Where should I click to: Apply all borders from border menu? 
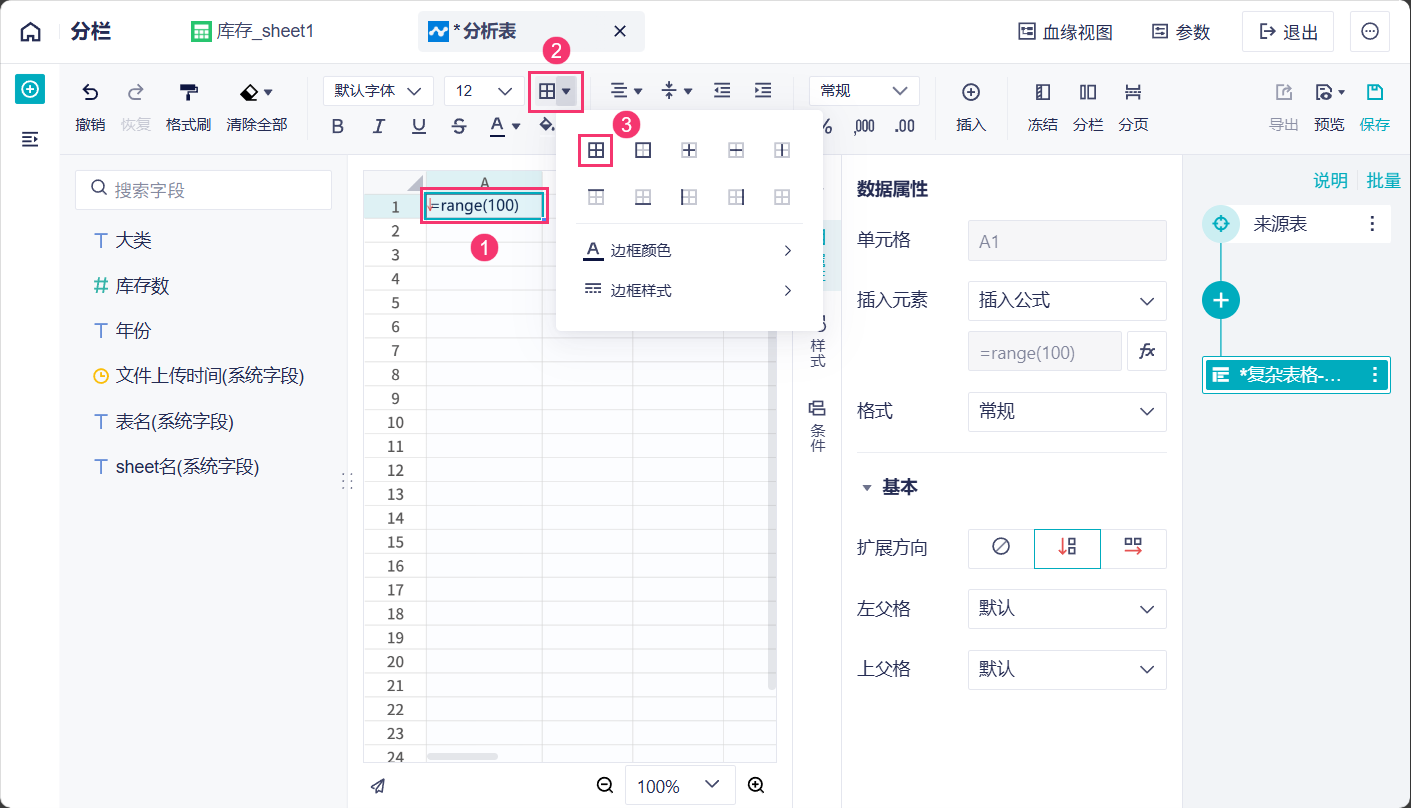(596, 150)
